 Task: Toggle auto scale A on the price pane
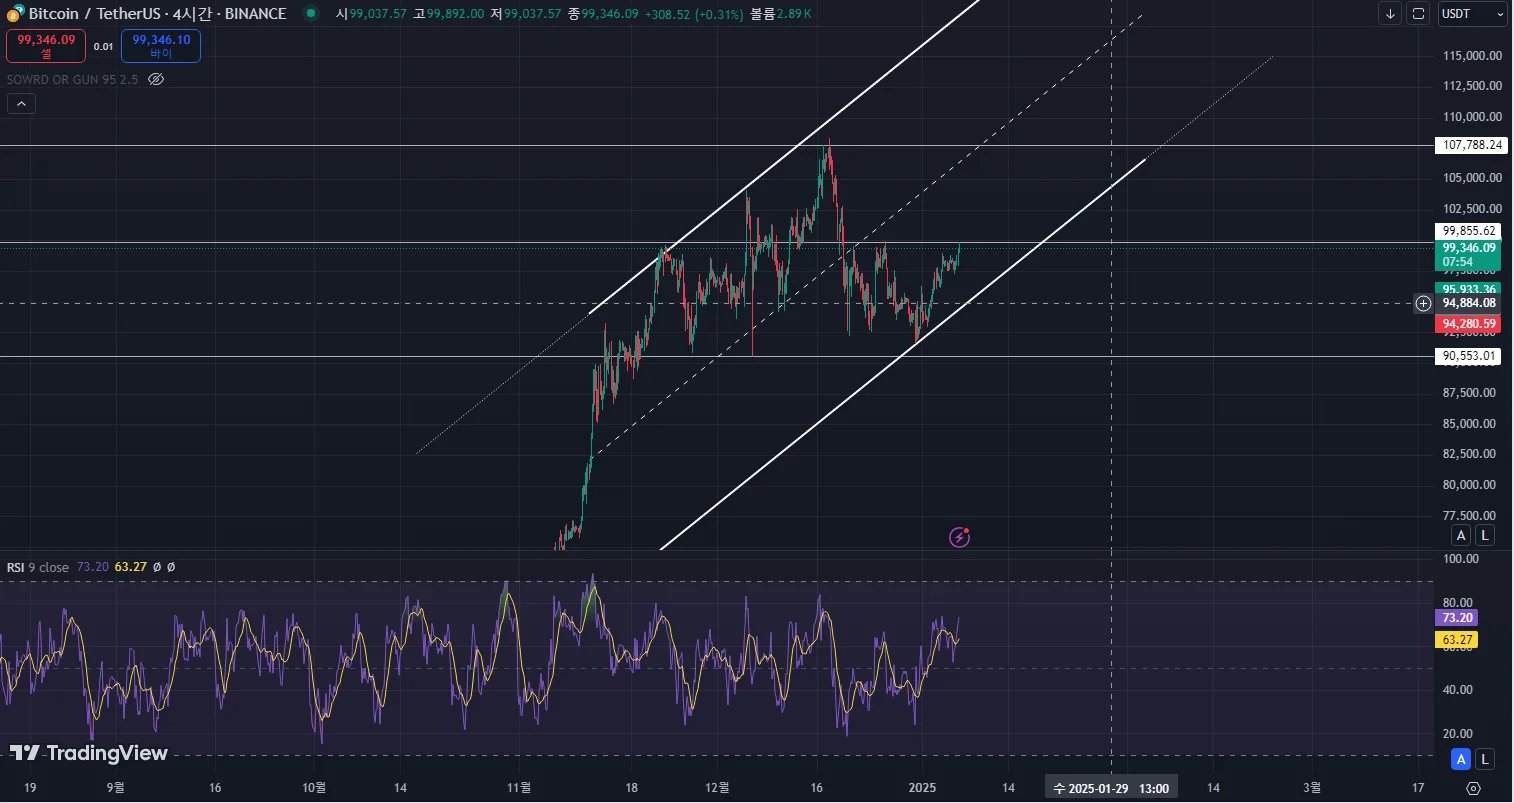tap(1461, 535)
